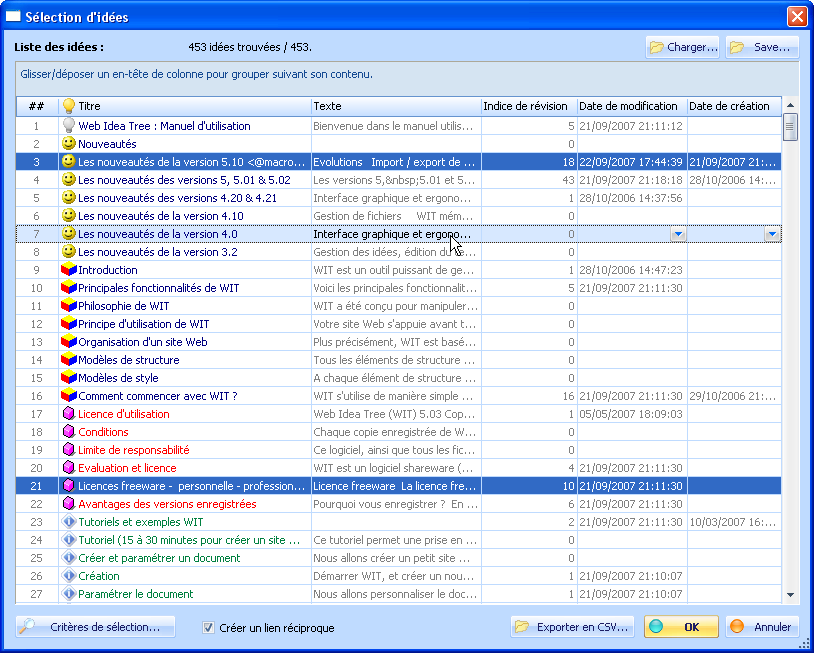Screen dimensions: 814x653
Task: Click the vertical scrollbar down arrow
Action: click(x=790, y=594)
